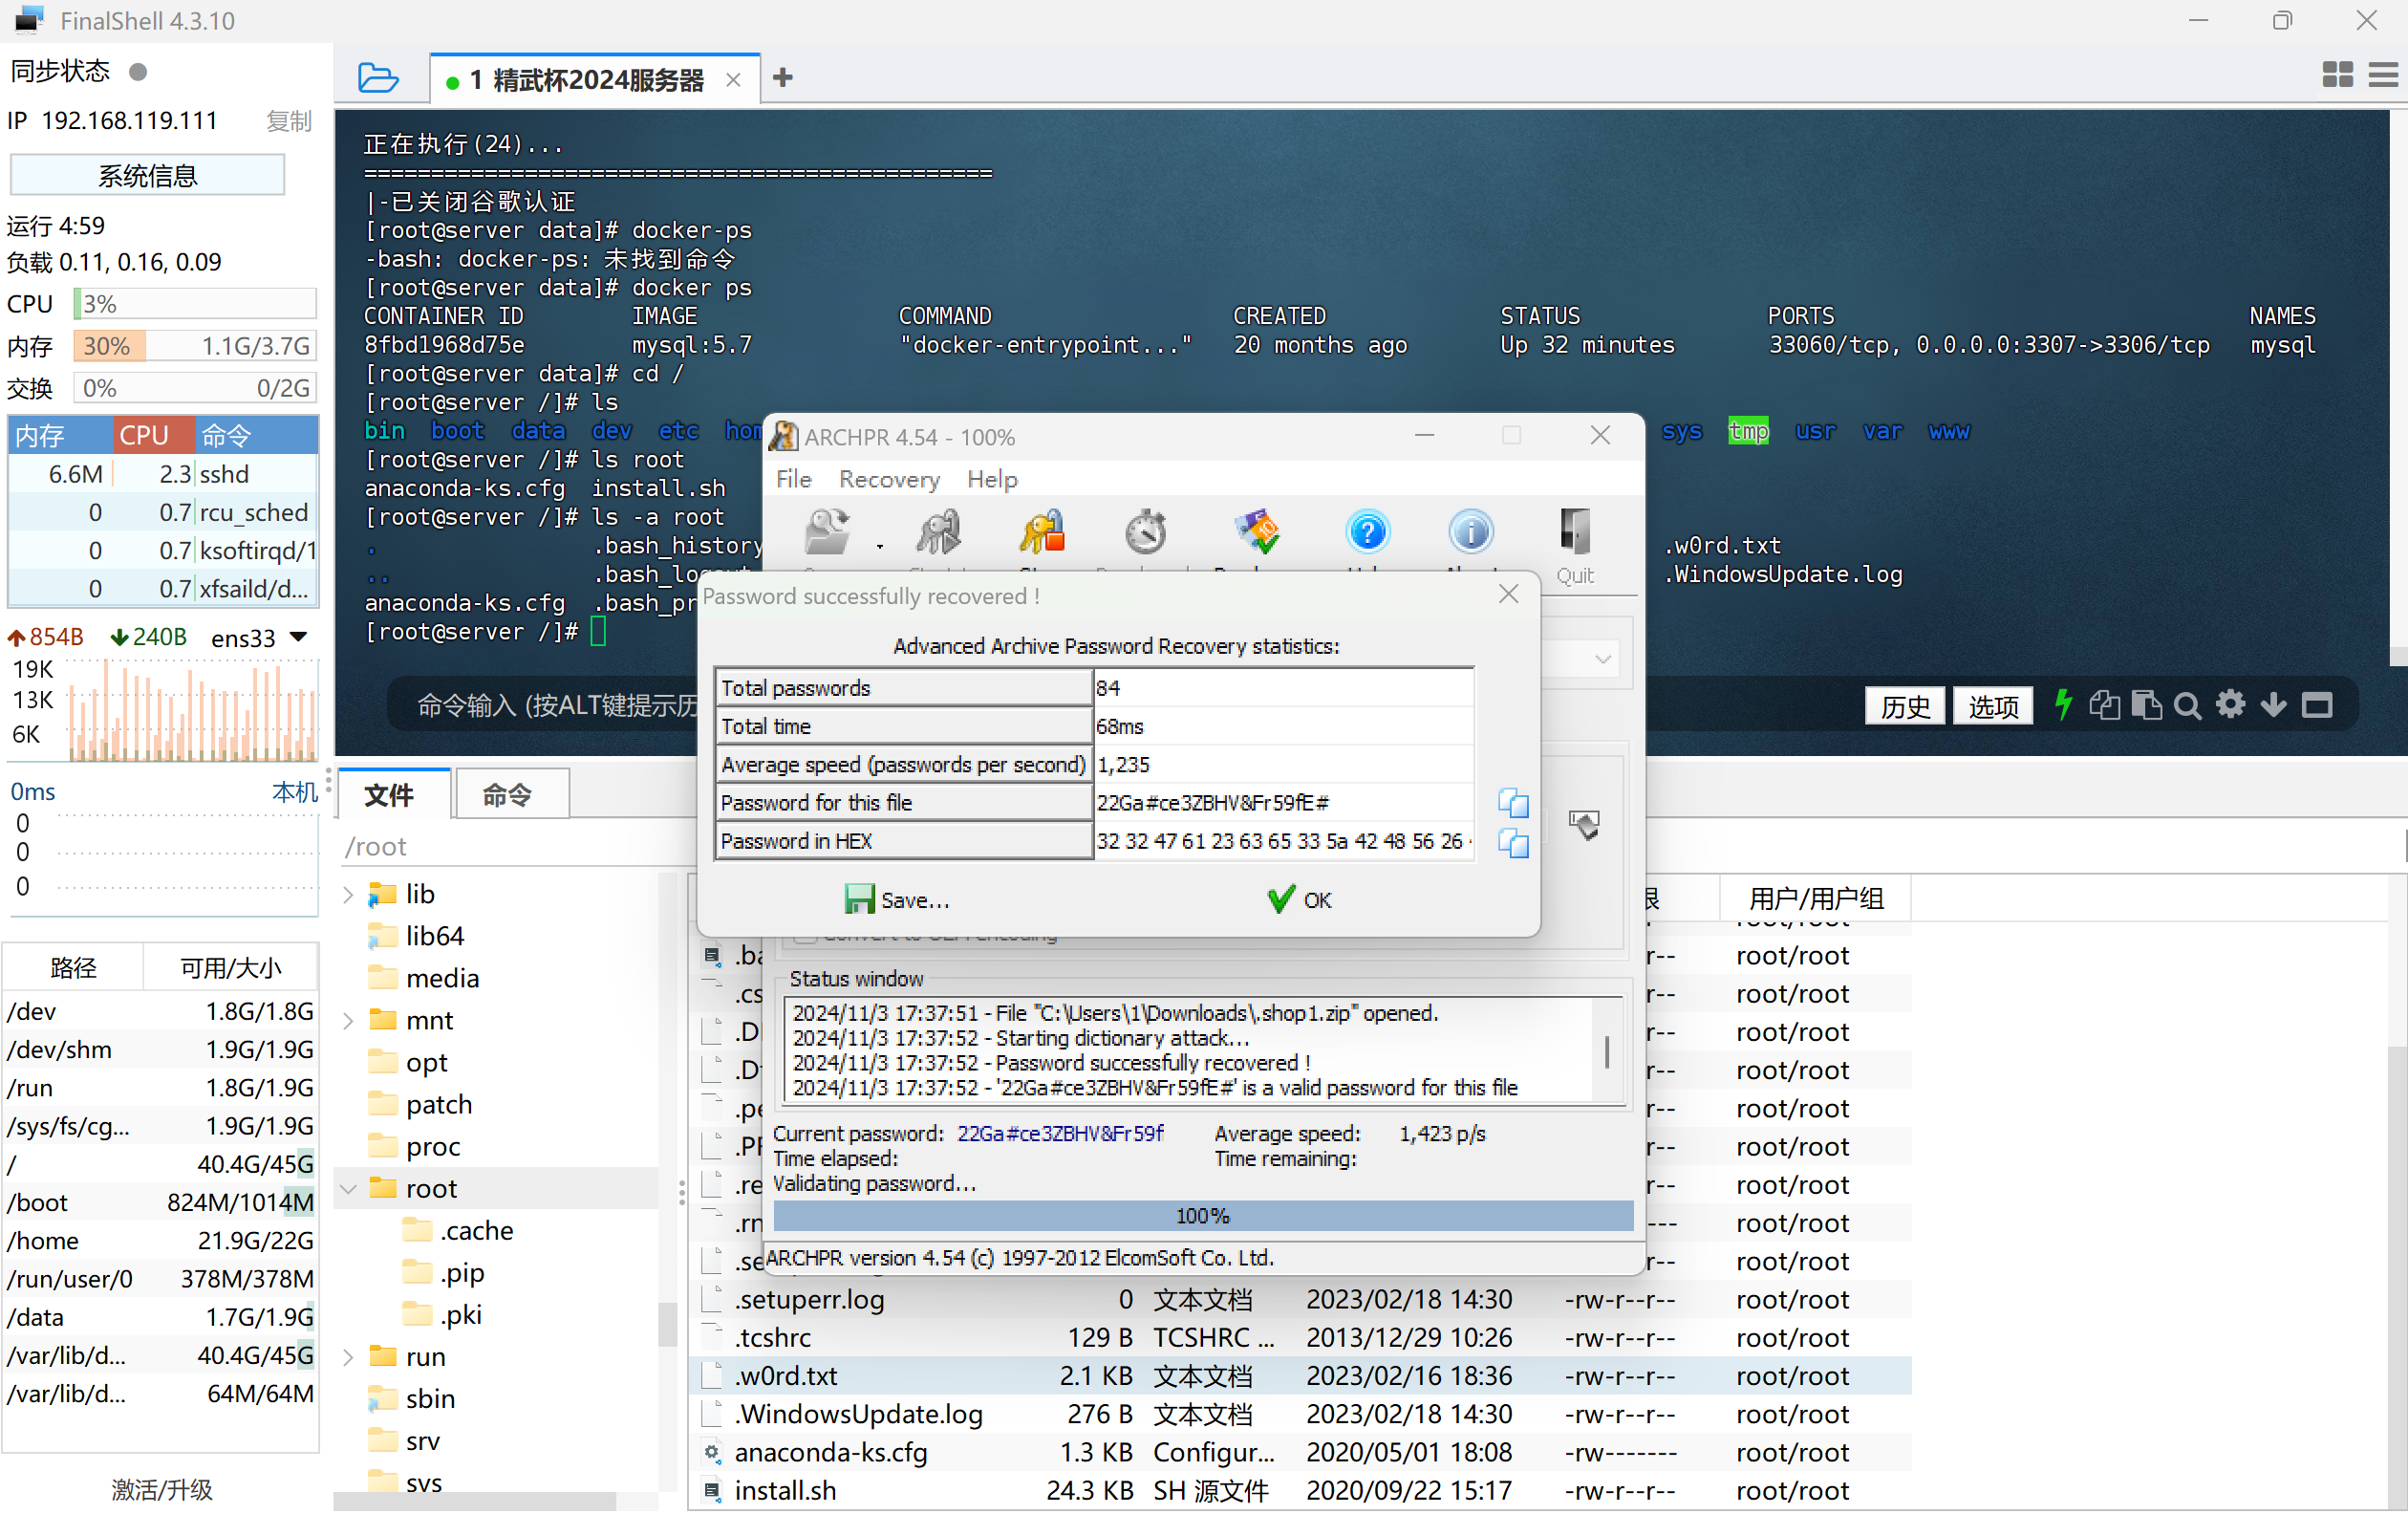The width and height of the screenshot is (2408, 1514).
Task: Open 系统信息 system info button
Action: pyautogui.click(x=147, y=176)
